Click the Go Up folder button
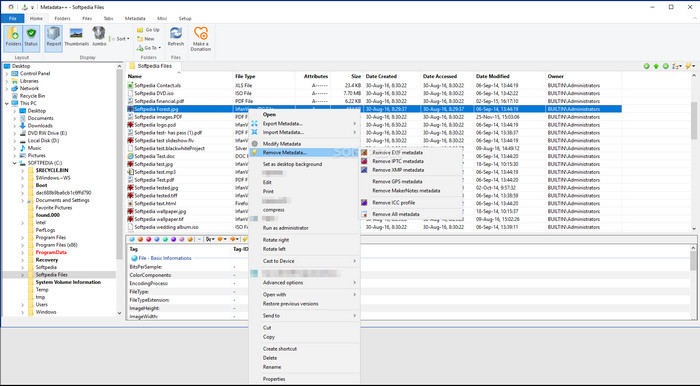Image resolution: width=700 pixels, height=386 pixels. pyautogui.click(x=149, y=30)
